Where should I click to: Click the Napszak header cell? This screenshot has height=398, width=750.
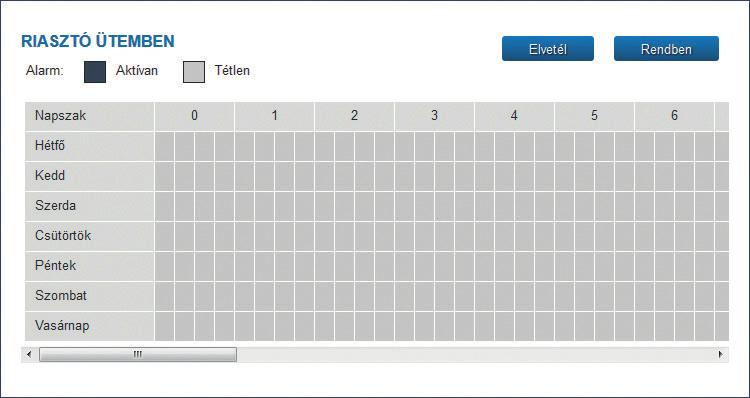point(89,116)
